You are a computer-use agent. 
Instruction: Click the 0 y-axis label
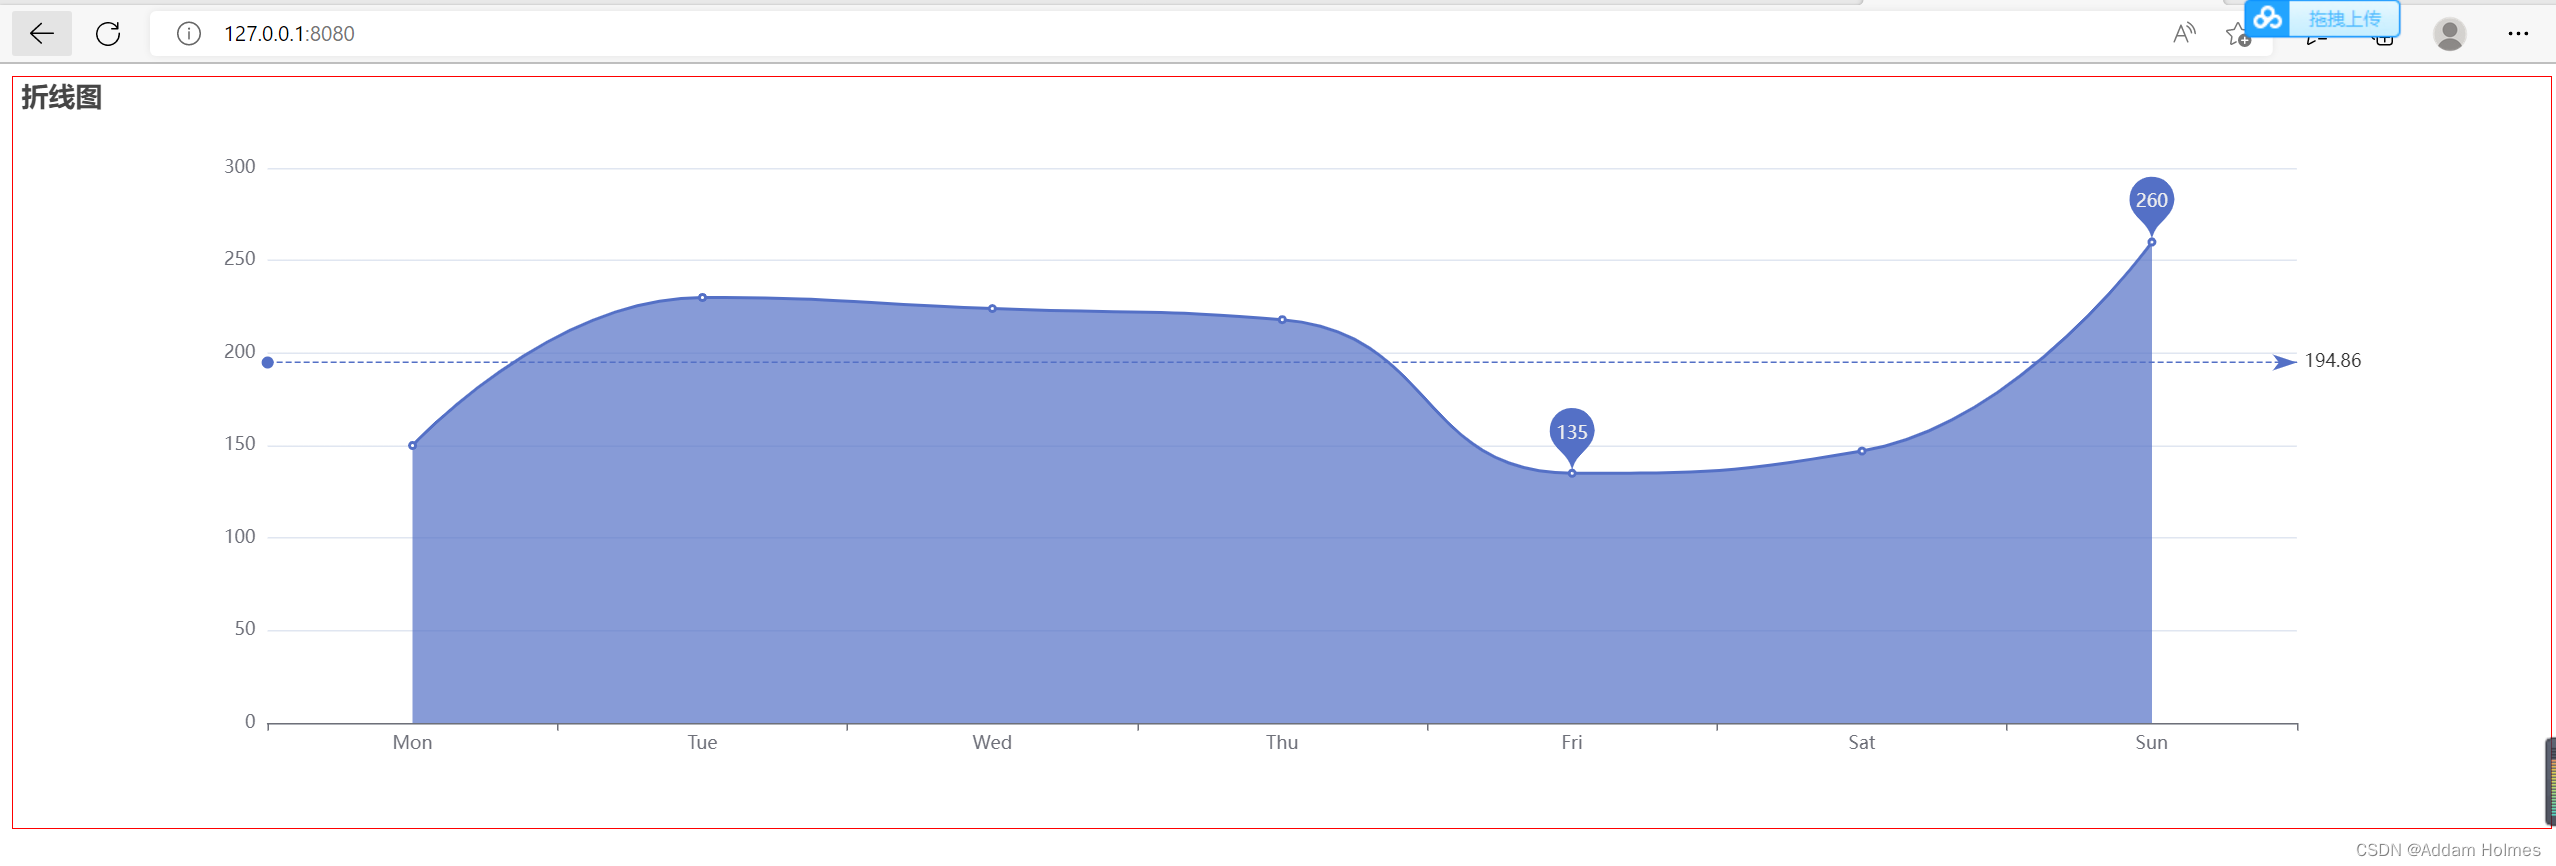pyautogui.click(x=250, y=722)
